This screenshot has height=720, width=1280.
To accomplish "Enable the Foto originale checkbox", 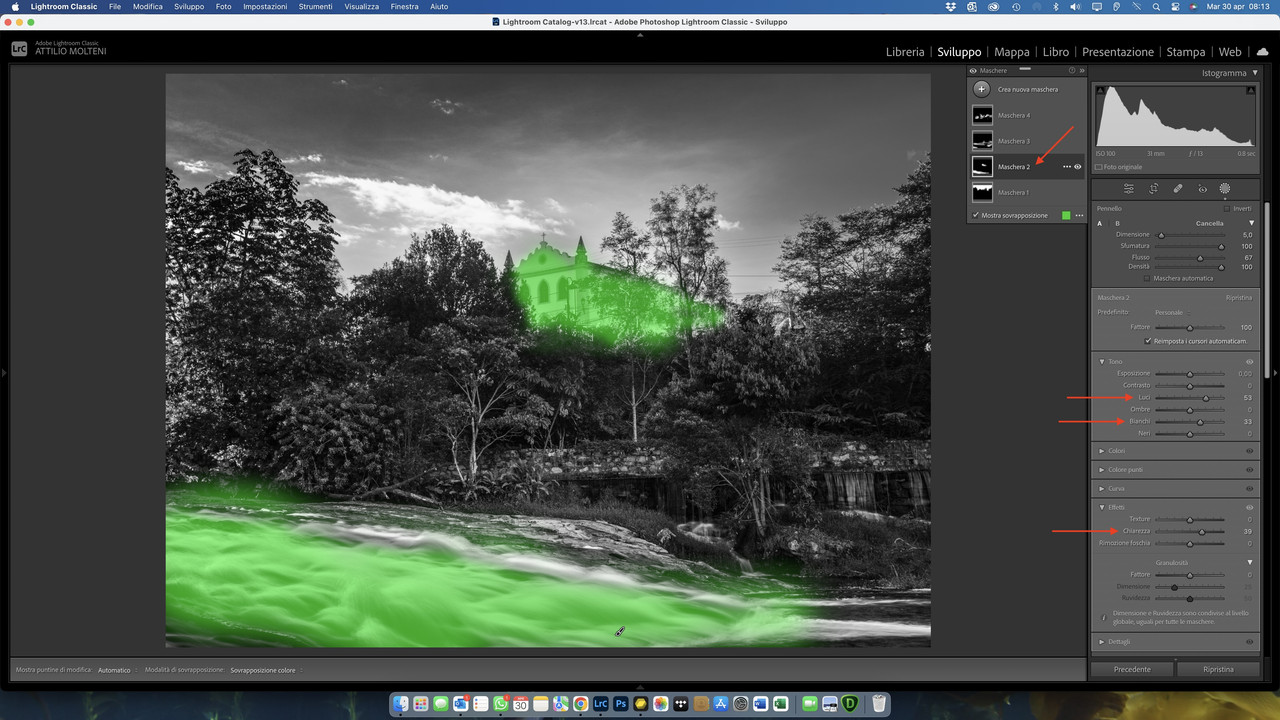I will point(1098,167).
